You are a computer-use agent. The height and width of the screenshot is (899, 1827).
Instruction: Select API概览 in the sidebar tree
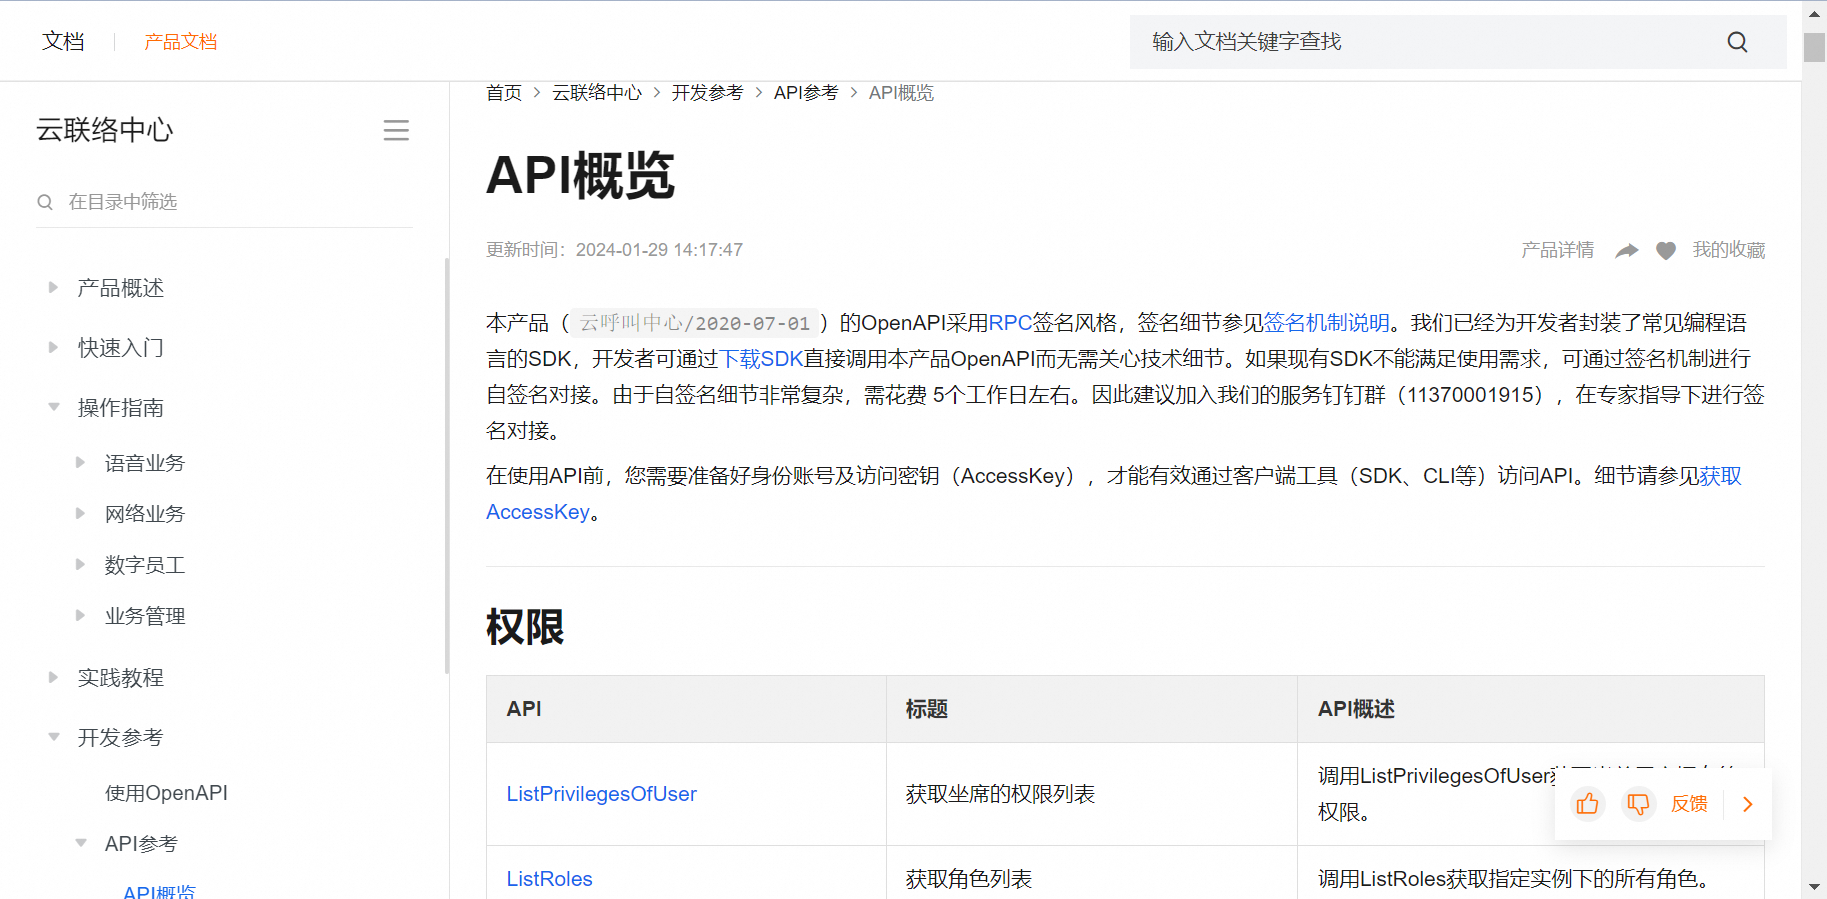159,892
